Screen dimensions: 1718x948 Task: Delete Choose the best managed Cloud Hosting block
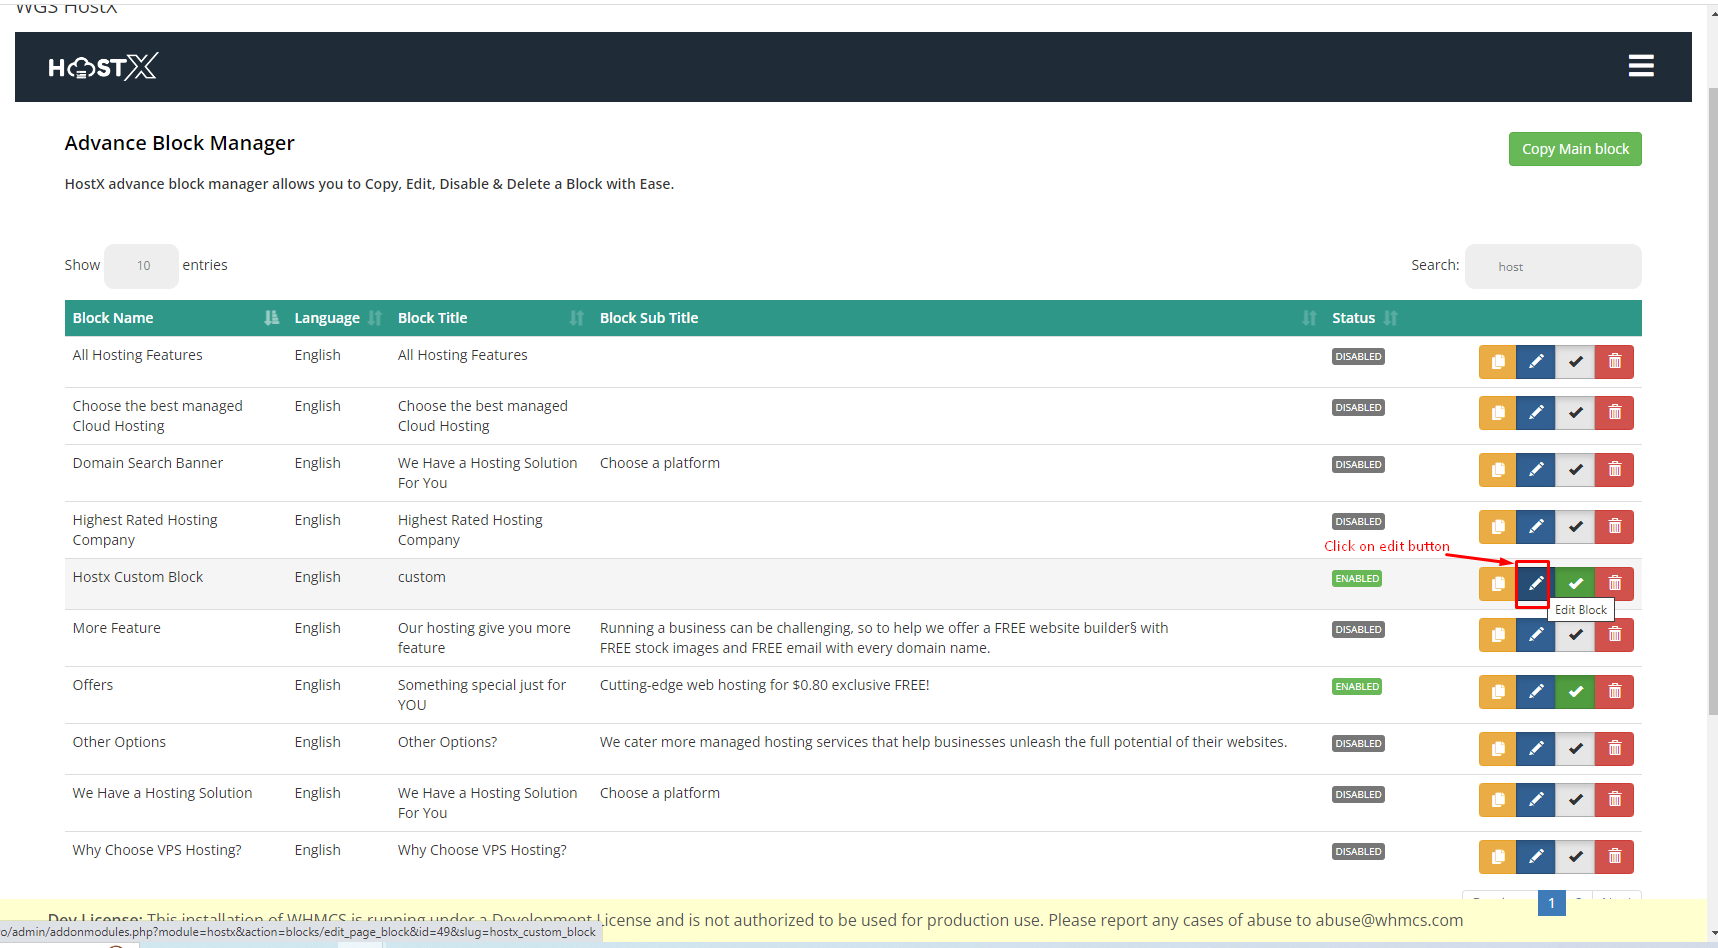tap(1614, 413)
